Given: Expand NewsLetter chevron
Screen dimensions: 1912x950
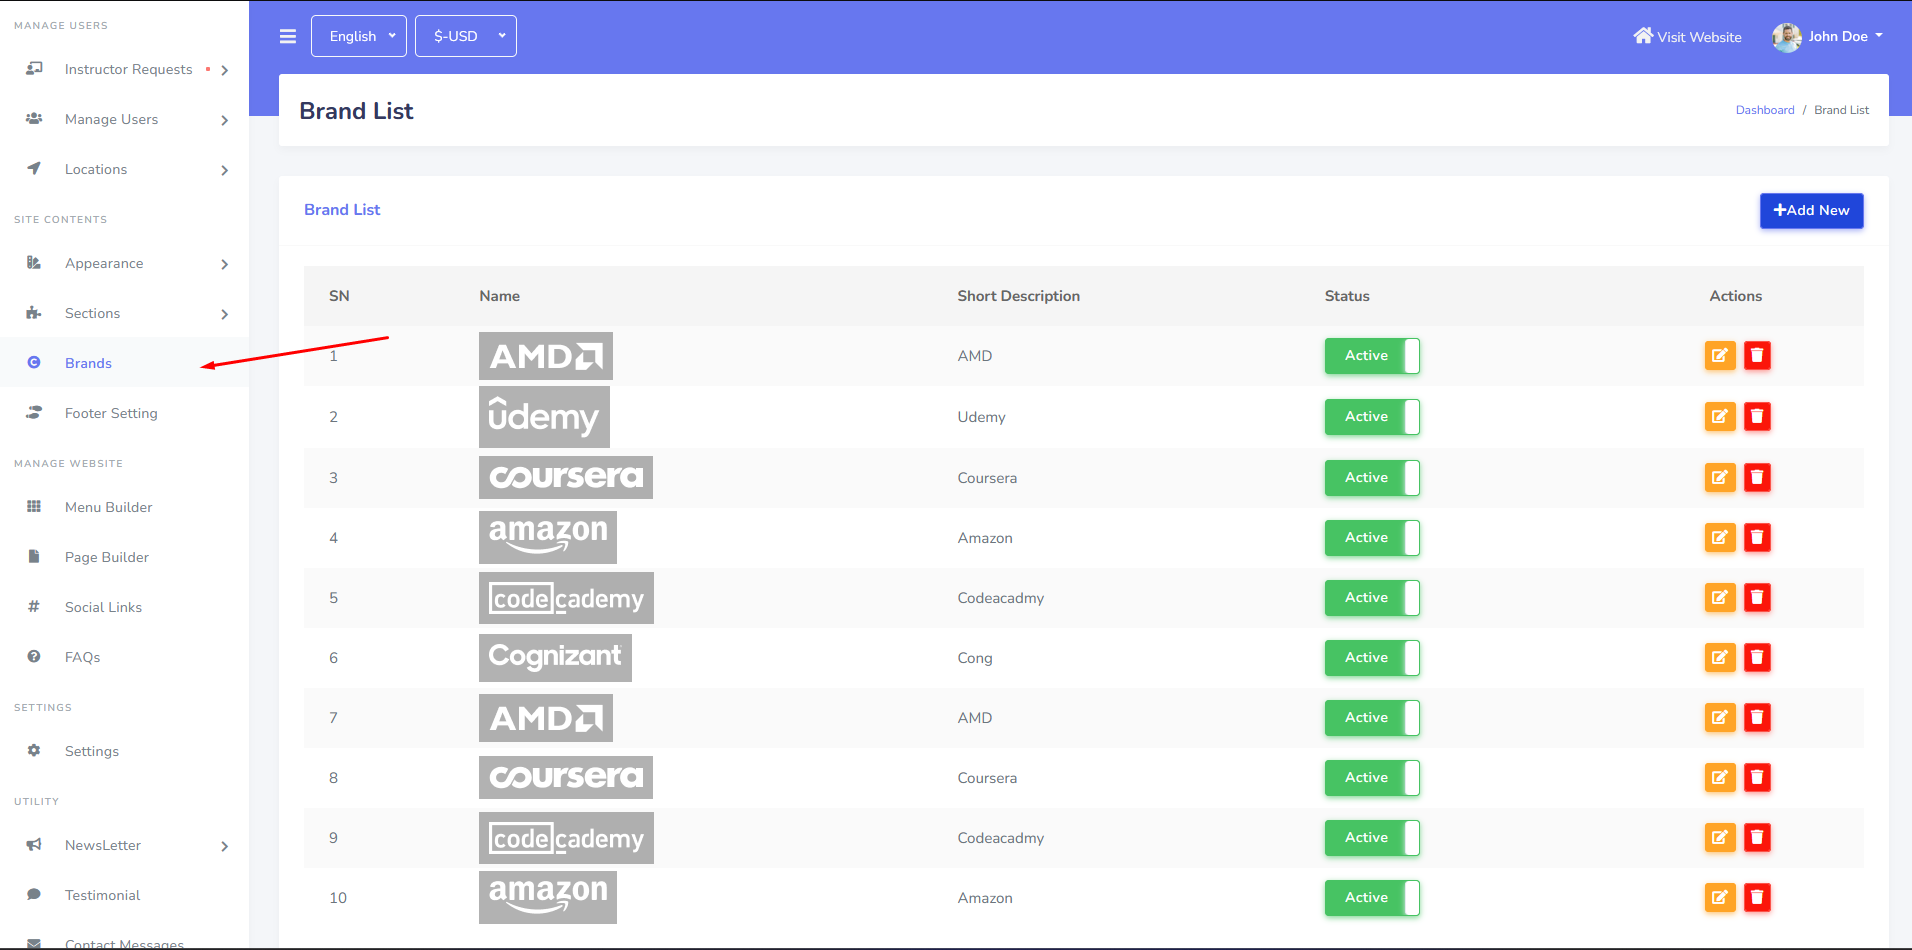Looking at the screenshot, I should pos(225,846).
